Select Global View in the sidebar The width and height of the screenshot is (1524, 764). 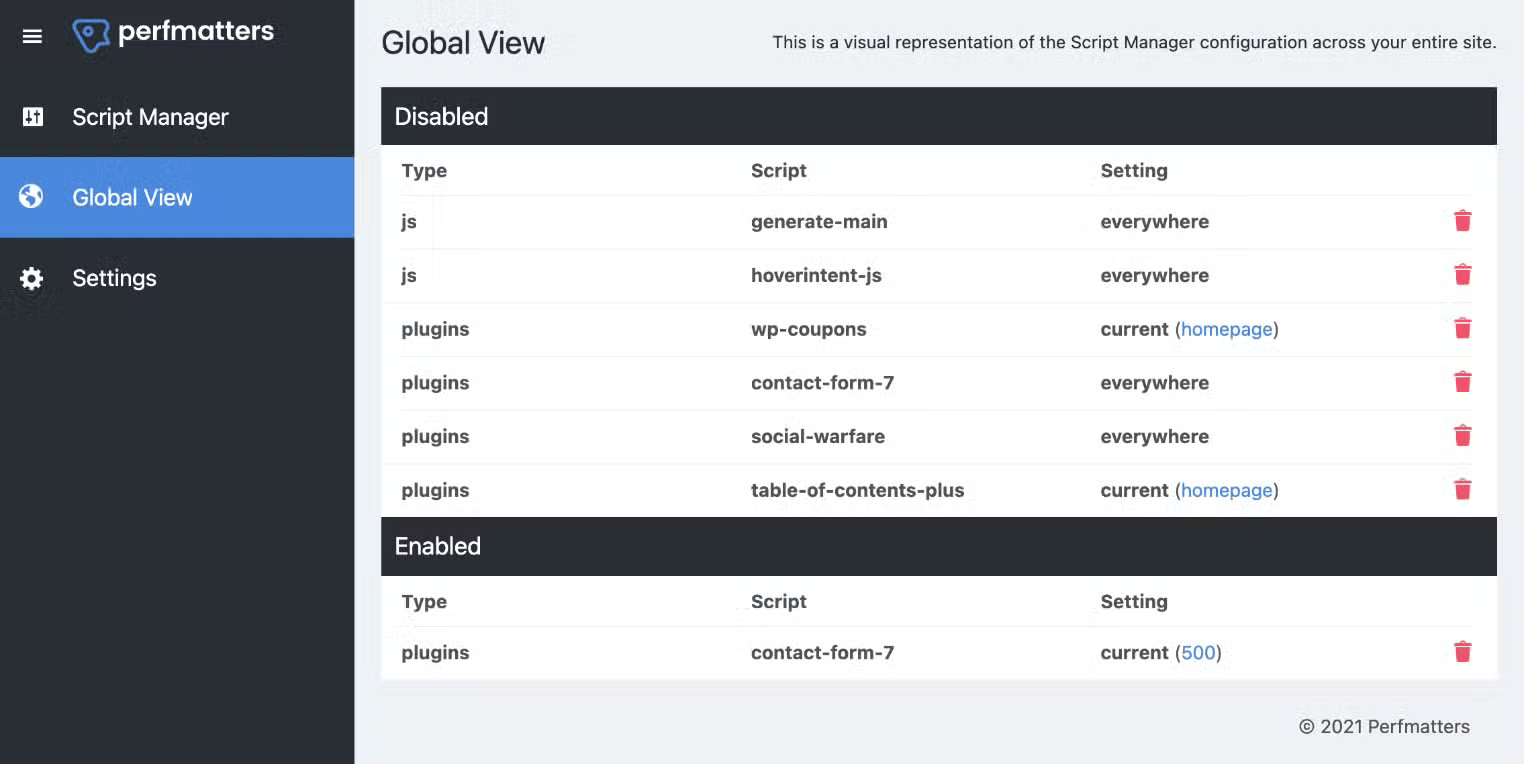[132, 197]
